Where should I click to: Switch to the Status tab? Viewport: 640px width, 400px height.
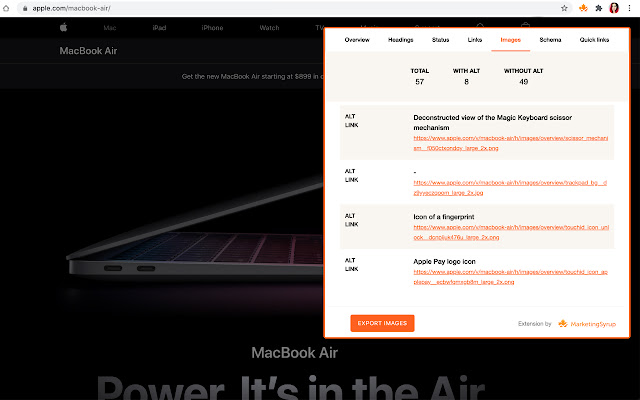pyautogui.click(x=440, y=40)
